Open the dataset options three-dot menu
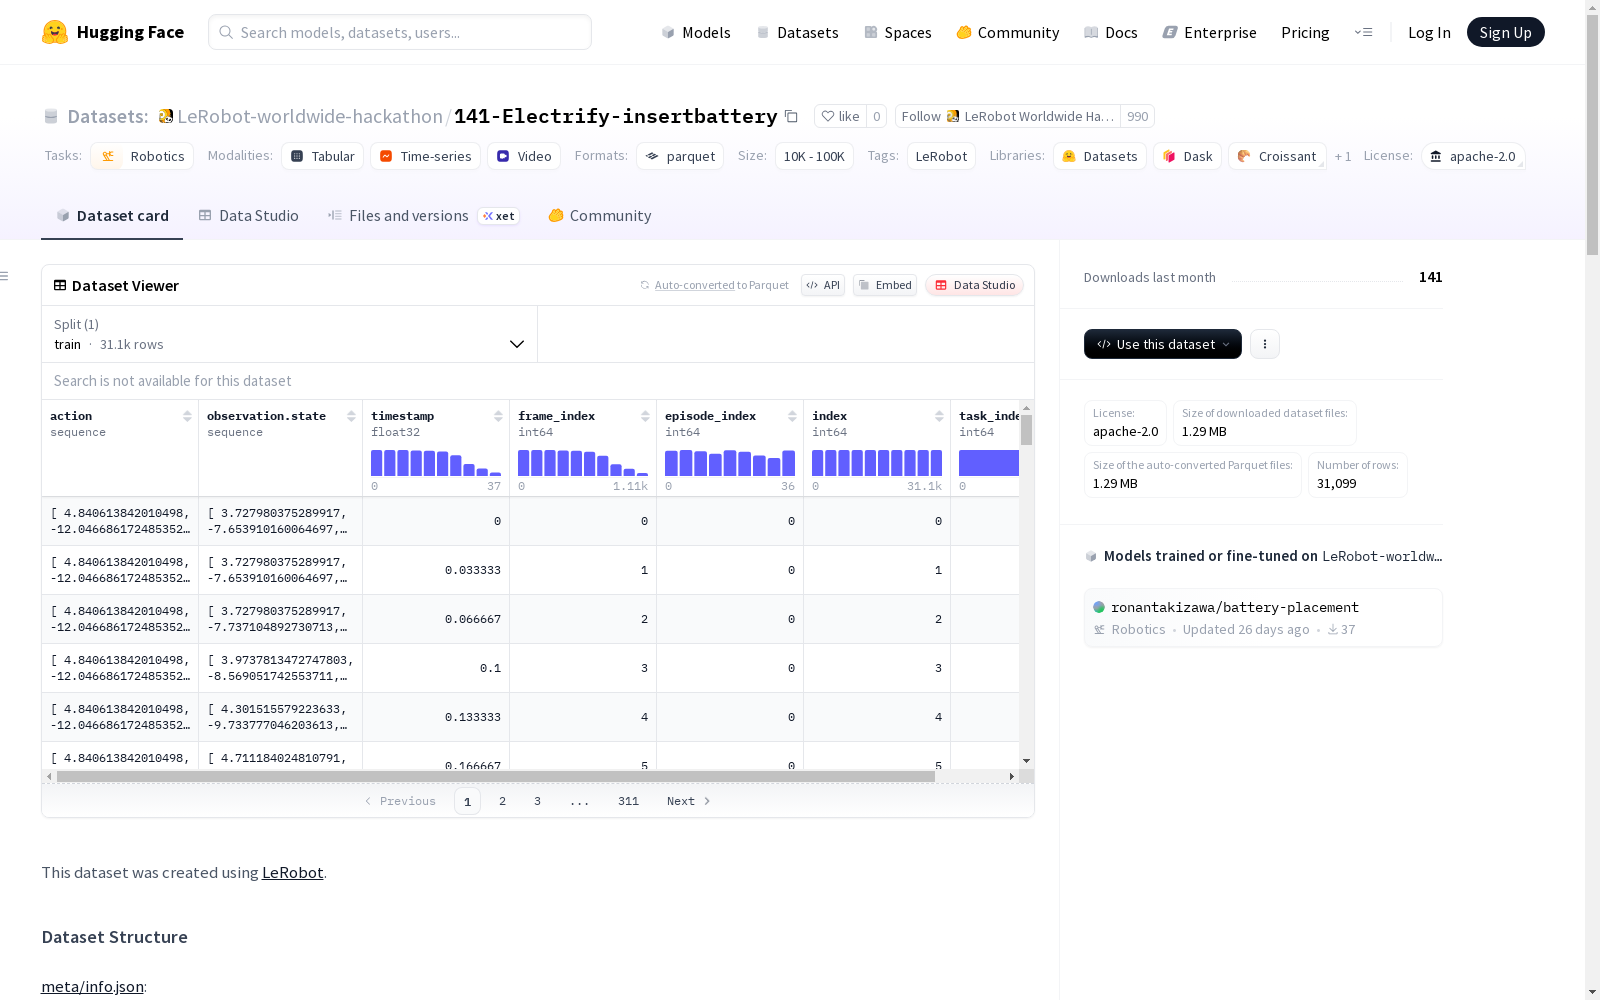The image size is (1600, 1000). [x=1265, y=344]
